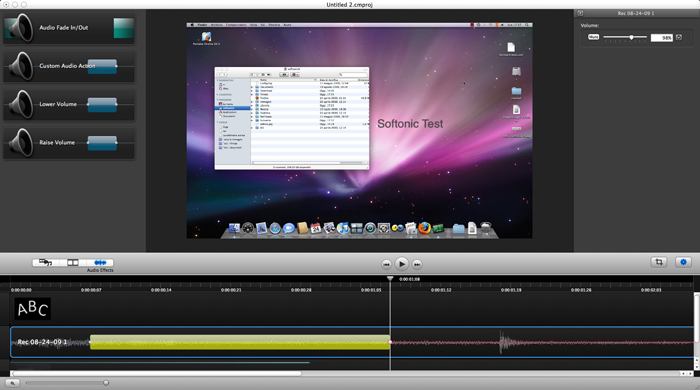700x390 pixels.
Task: Click the Untitled 2.cmproj window title
Action: [350, 4]
